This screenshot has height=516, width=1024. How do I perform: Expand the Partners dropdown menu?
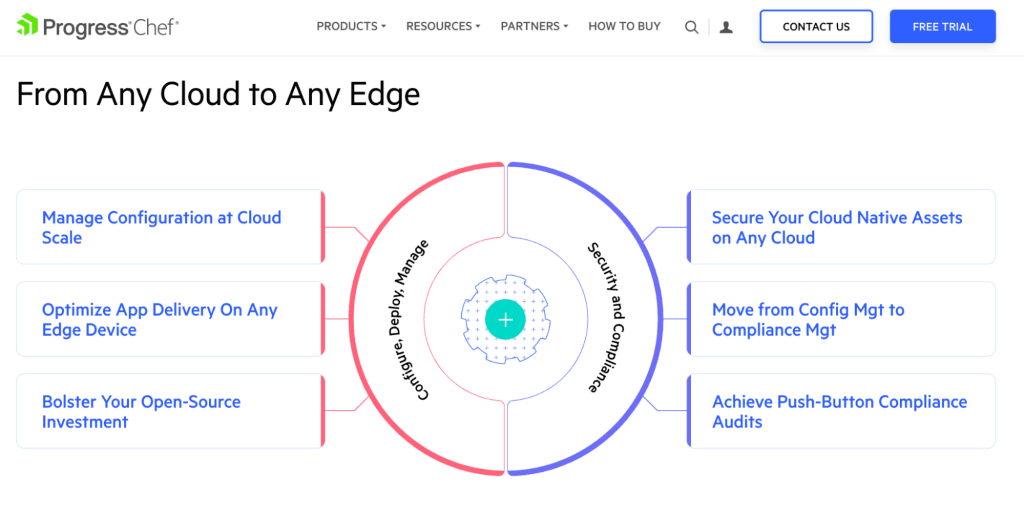534,26
